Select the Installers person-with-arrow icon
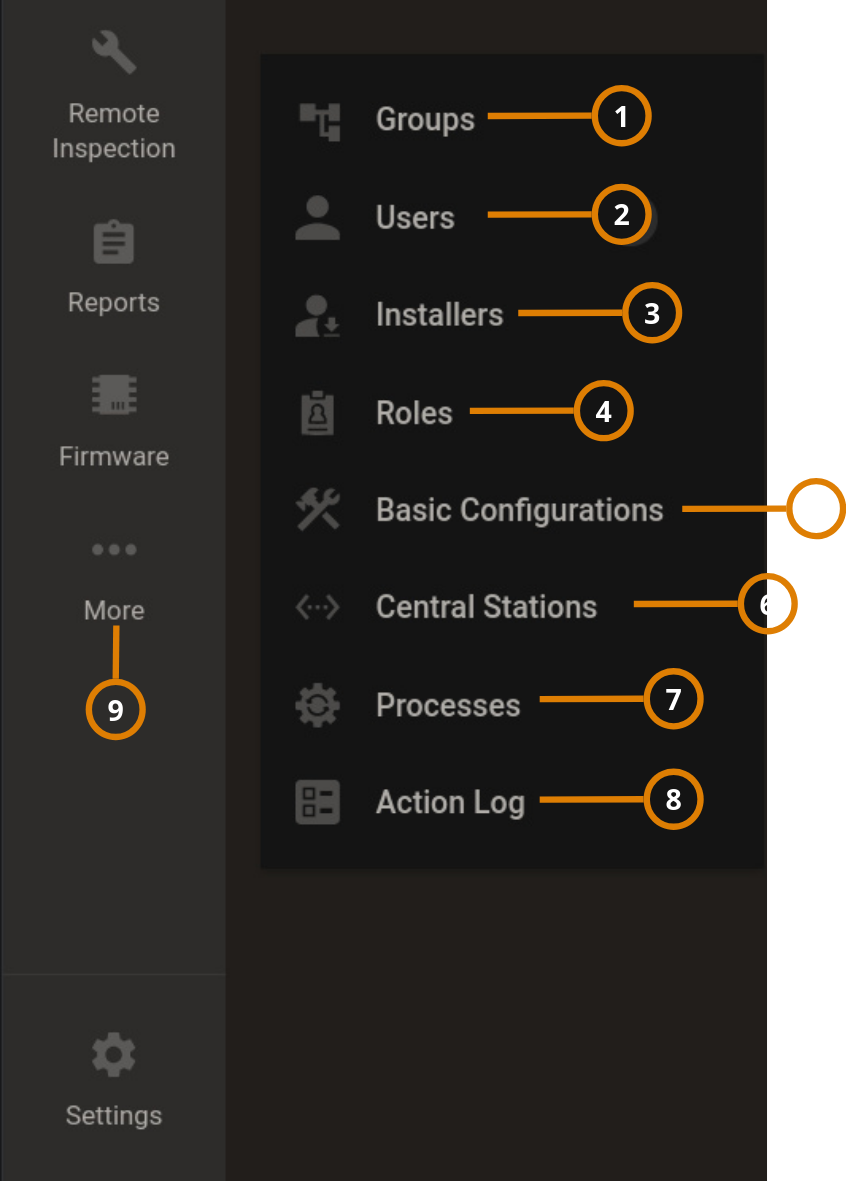The image size is (846, 1181). tap(316, 312)
